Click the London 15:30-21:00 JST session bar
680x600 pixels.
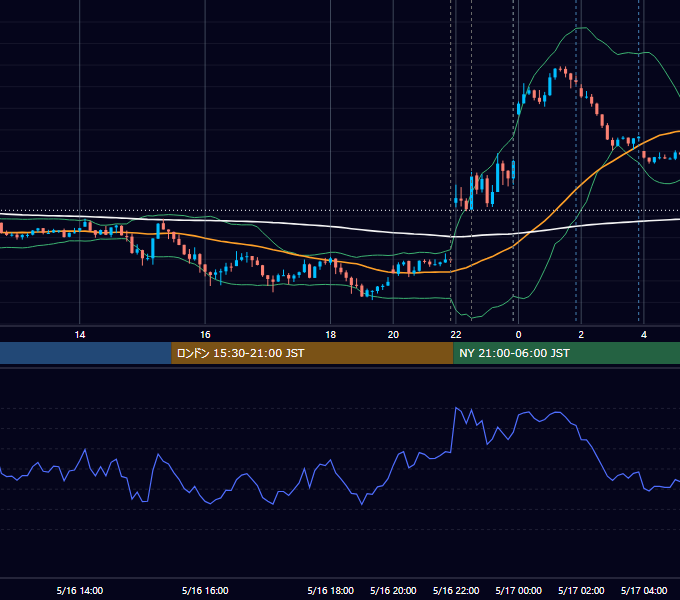coord(312,353)
